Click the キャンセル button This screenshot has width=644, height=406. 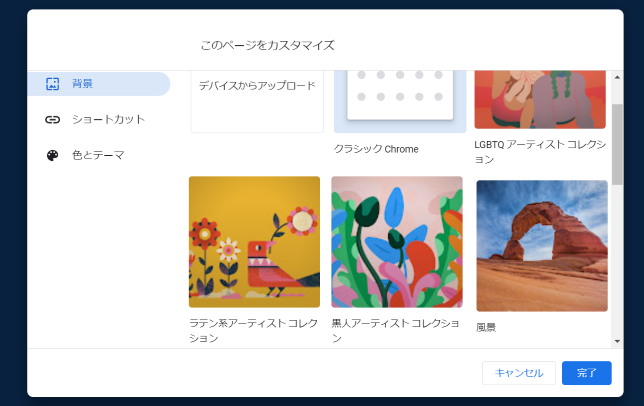pos(519,373)
